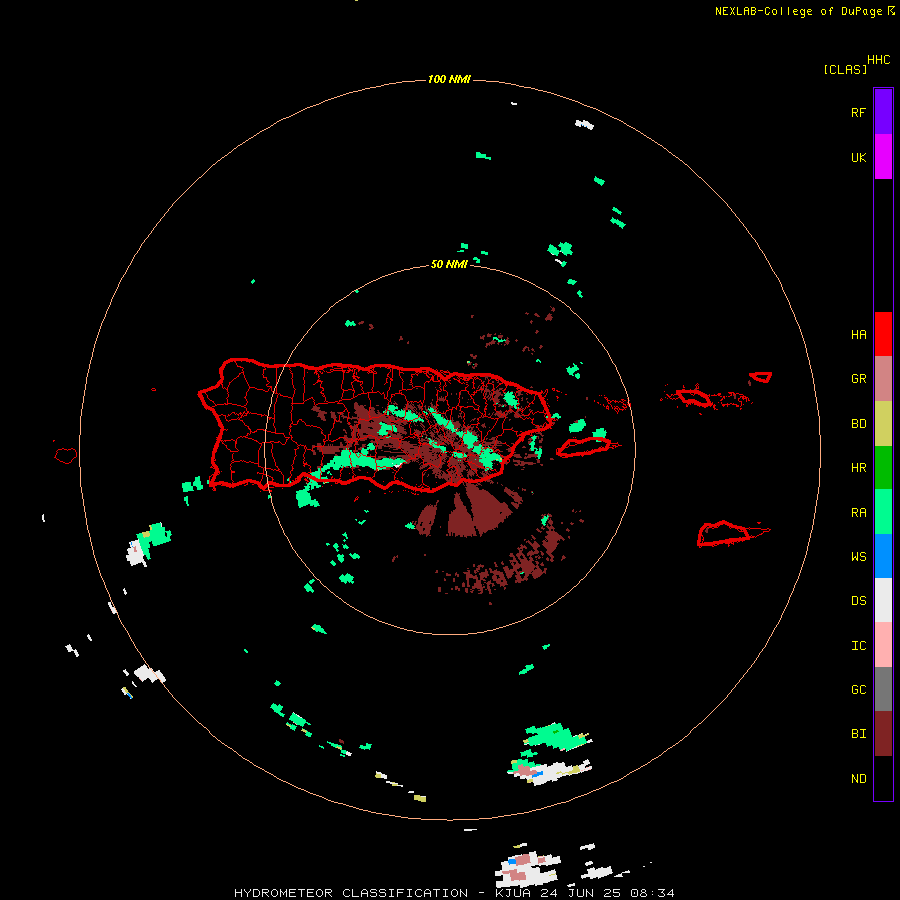Click the "HYDROMETEOR CLASSIFICATION" title text

pyautogui.click(x=351, y=893)
